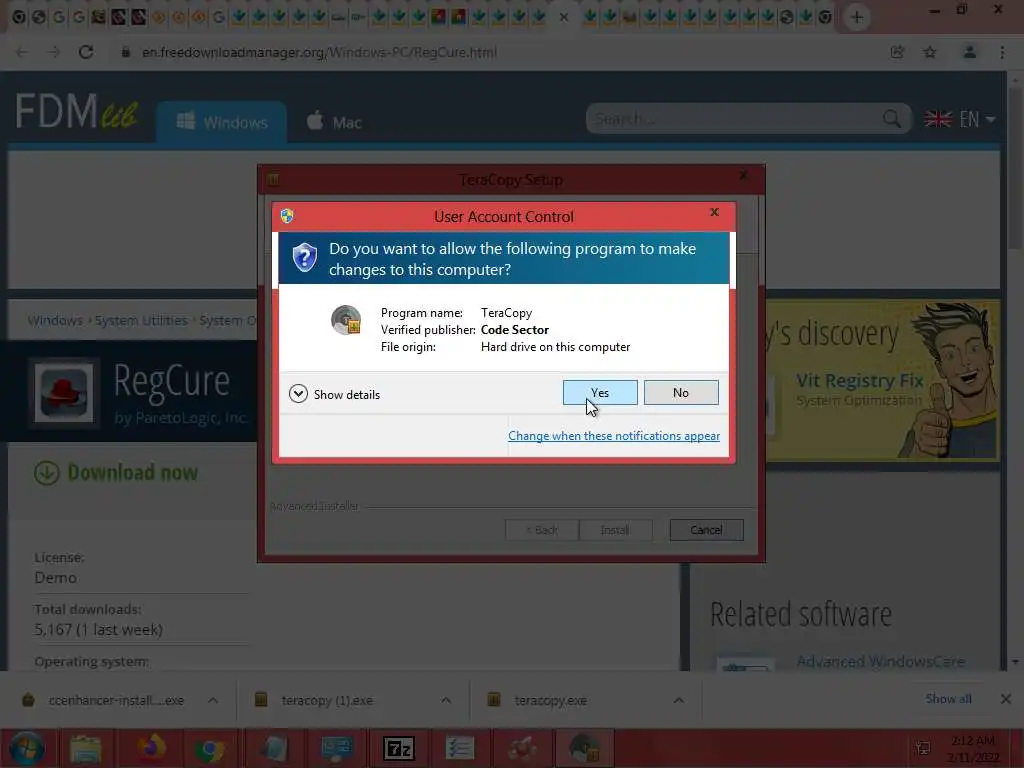Close the Chrome downloads bar

1006,699
